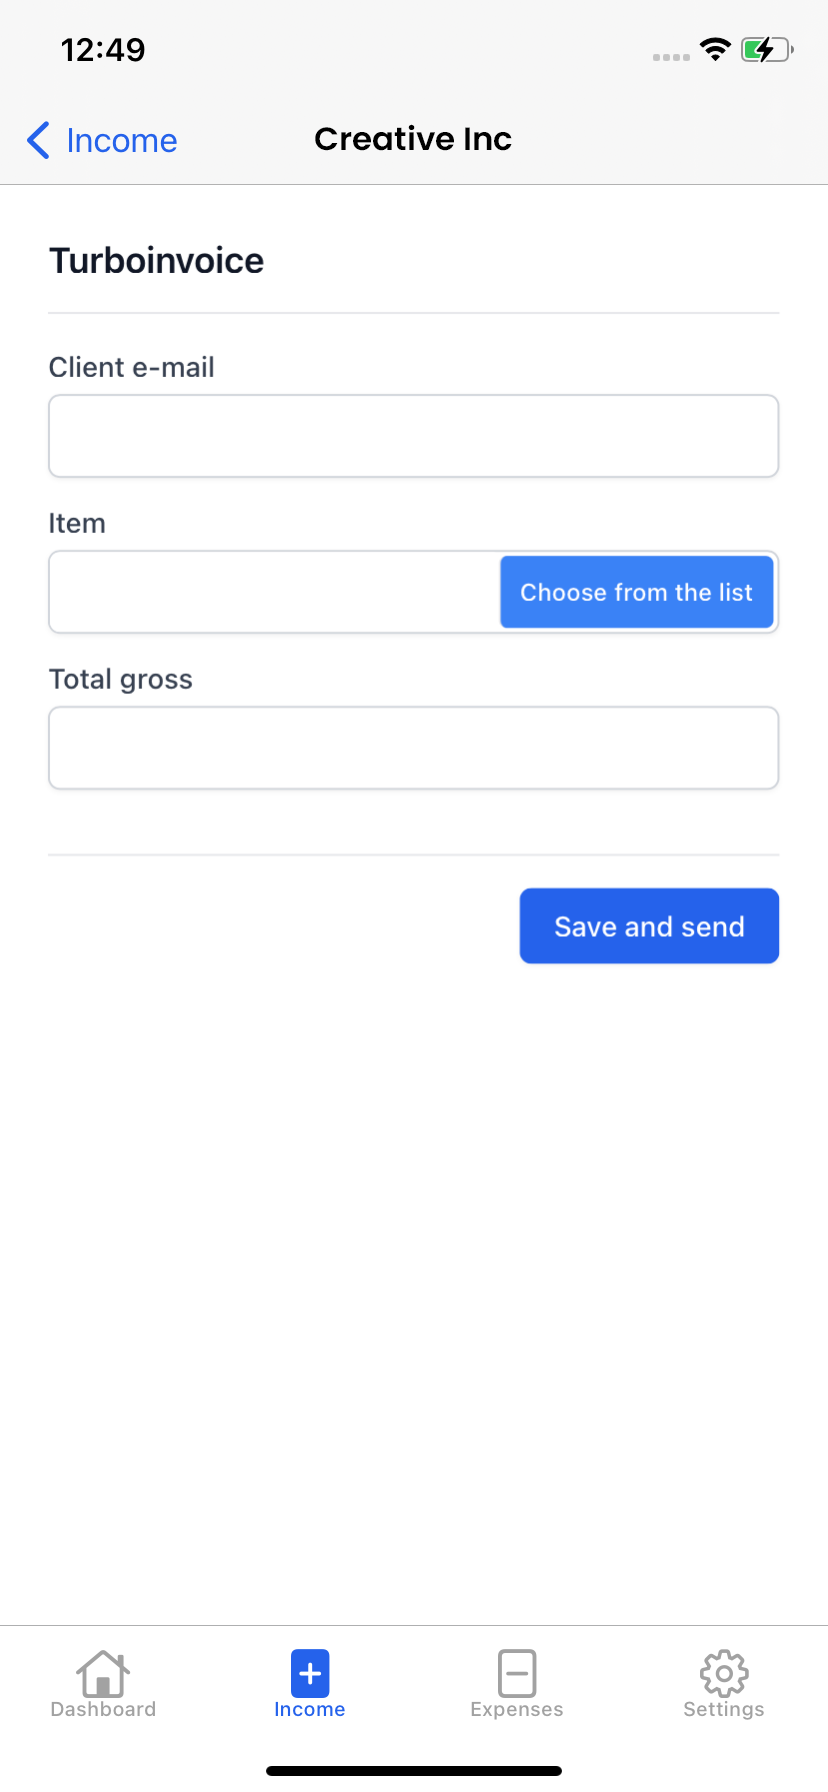Image resolution: width=828 pixels, height=1792 pixels.
Task: Go back via Income link
Action: coord(121,141)
